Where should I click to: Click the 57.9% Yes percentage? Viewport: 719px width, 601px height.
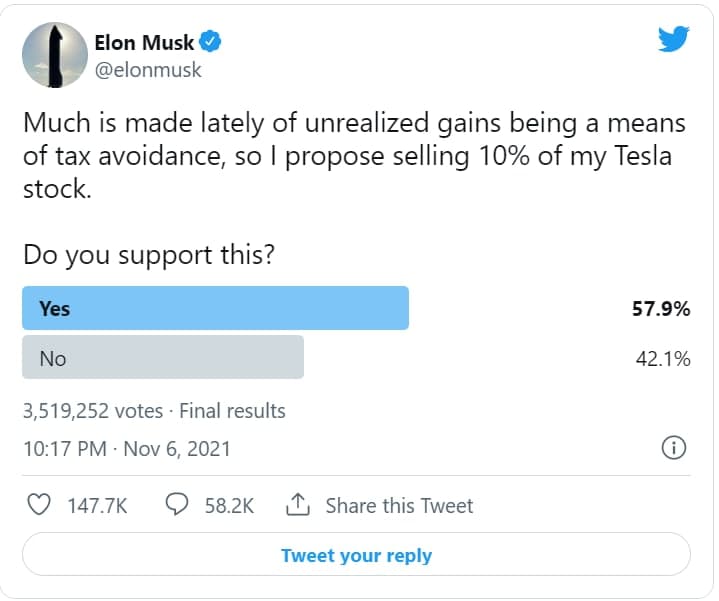tap(662, 309)
